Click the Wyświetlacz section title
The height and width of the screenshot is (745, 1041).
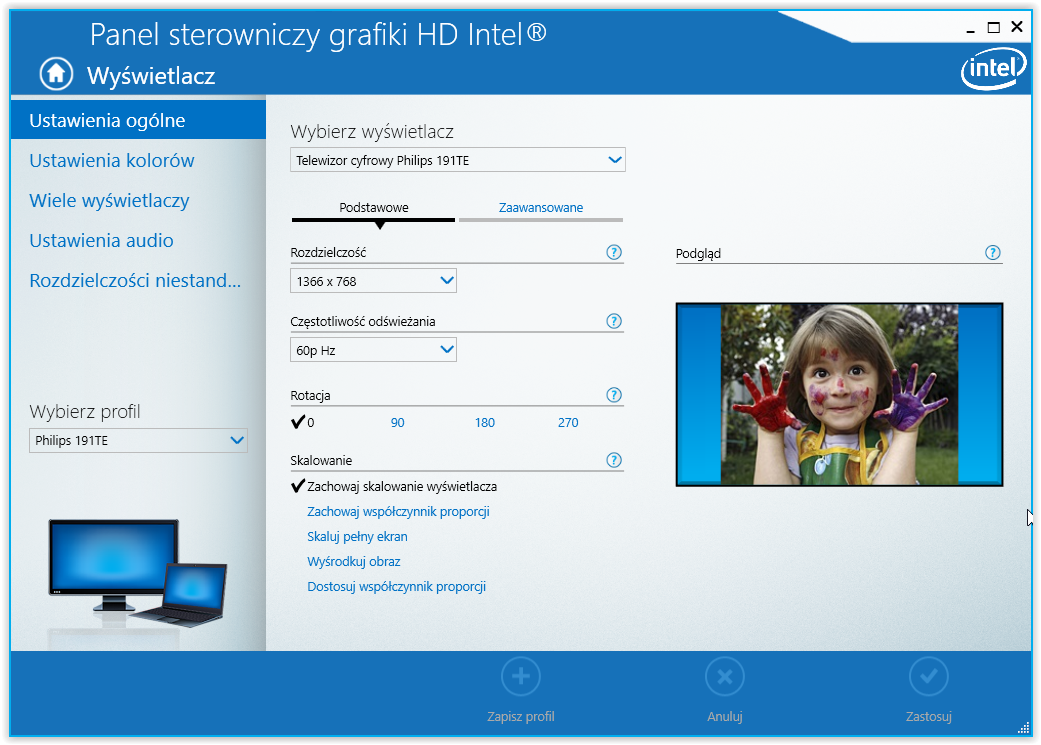pos(151,76)
